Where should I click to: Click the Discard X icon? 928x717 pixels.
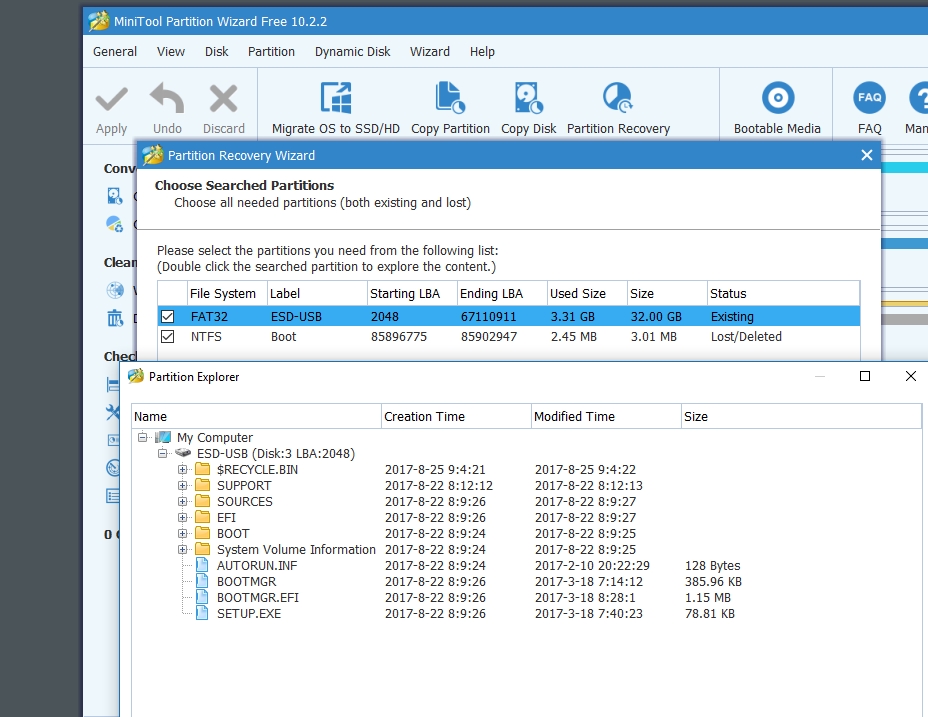[x=224, y=98]
